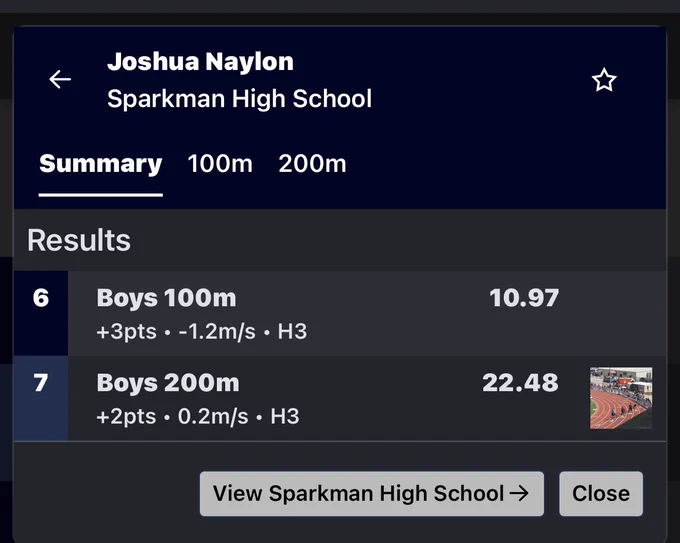Go back using the left arrow icon
This screenshot has width=680, height=543.
tap(60, 79)
